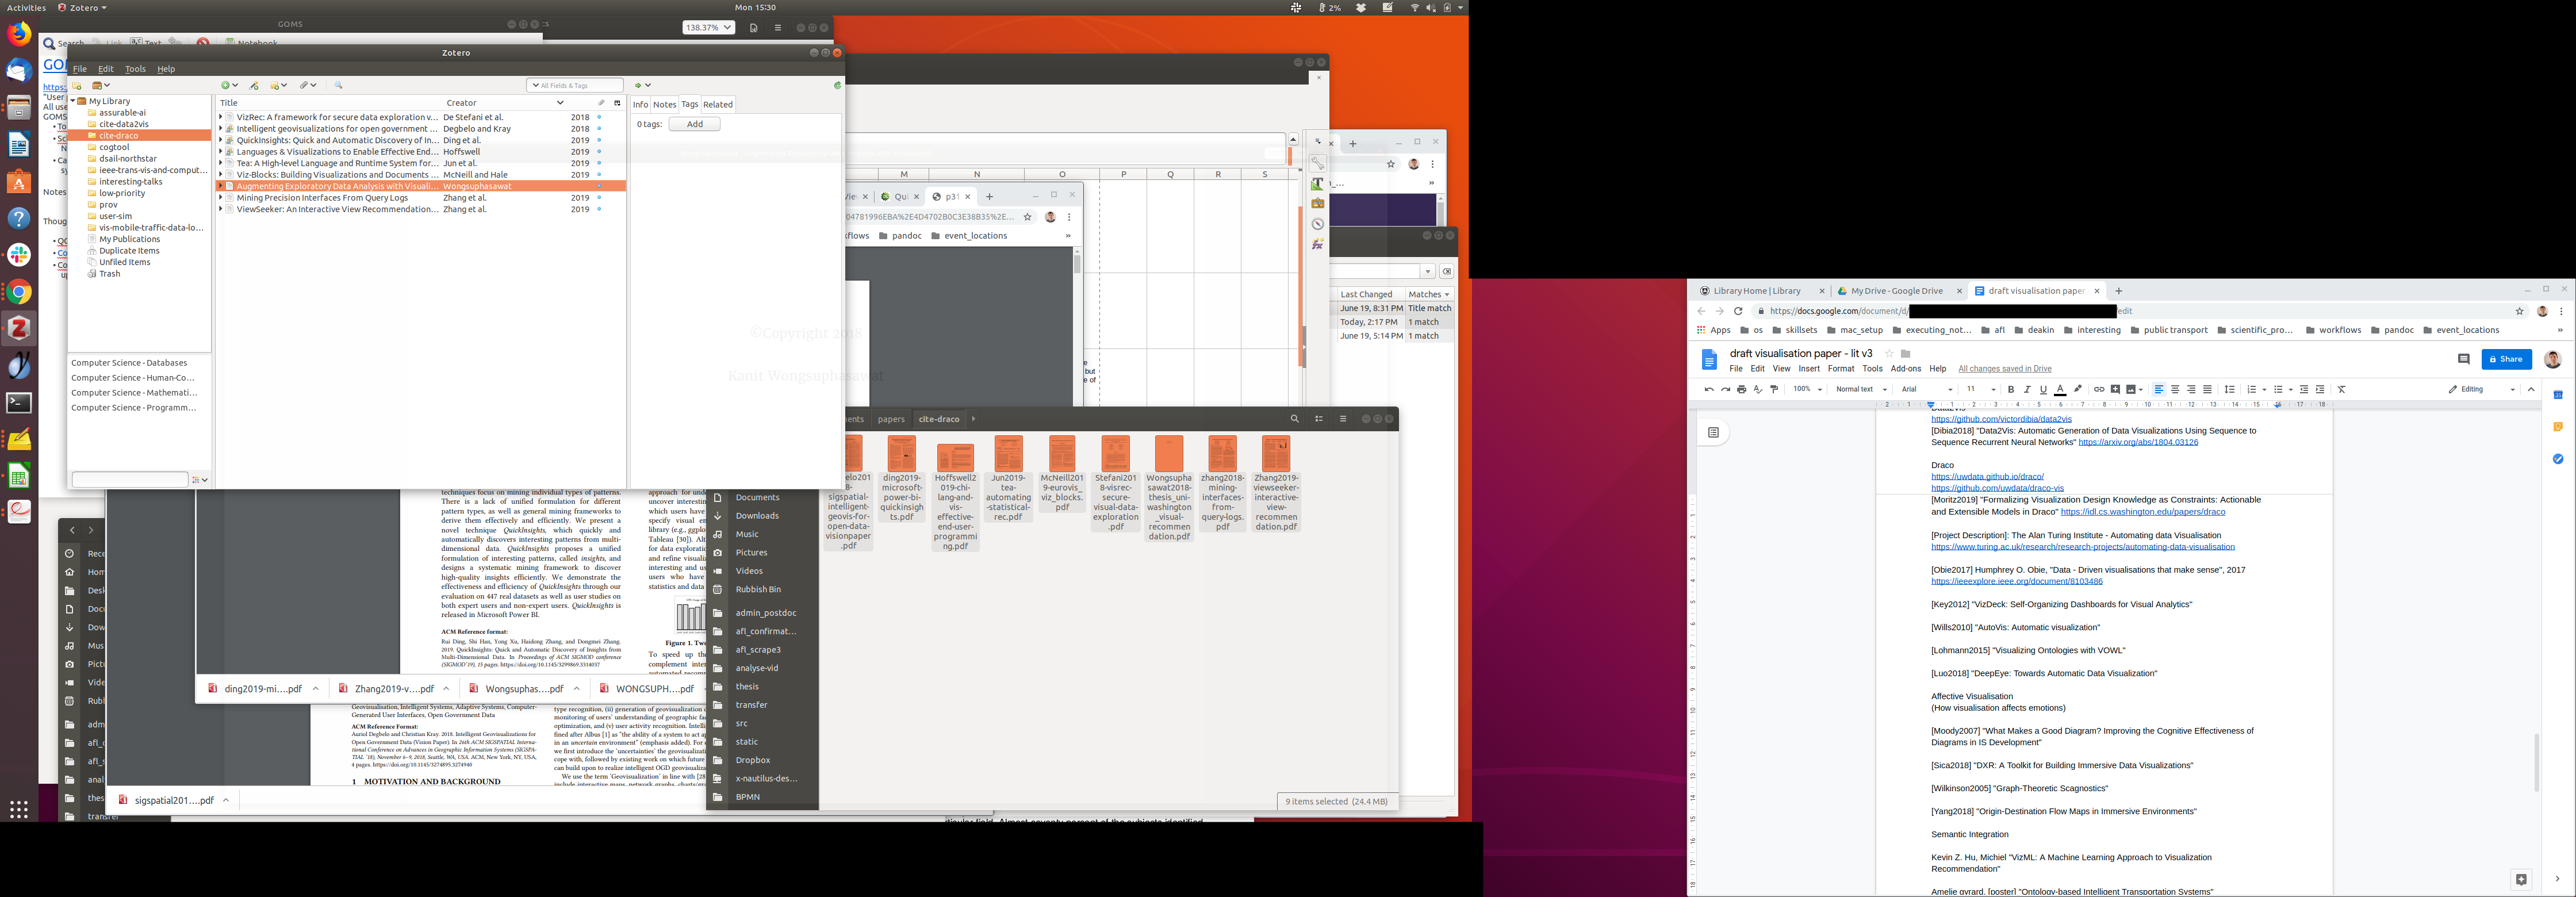The width and height of the screenshot is (2576, 897).
Task: Click clear formatting icon in Docs
Action: tap(2341, 389)
